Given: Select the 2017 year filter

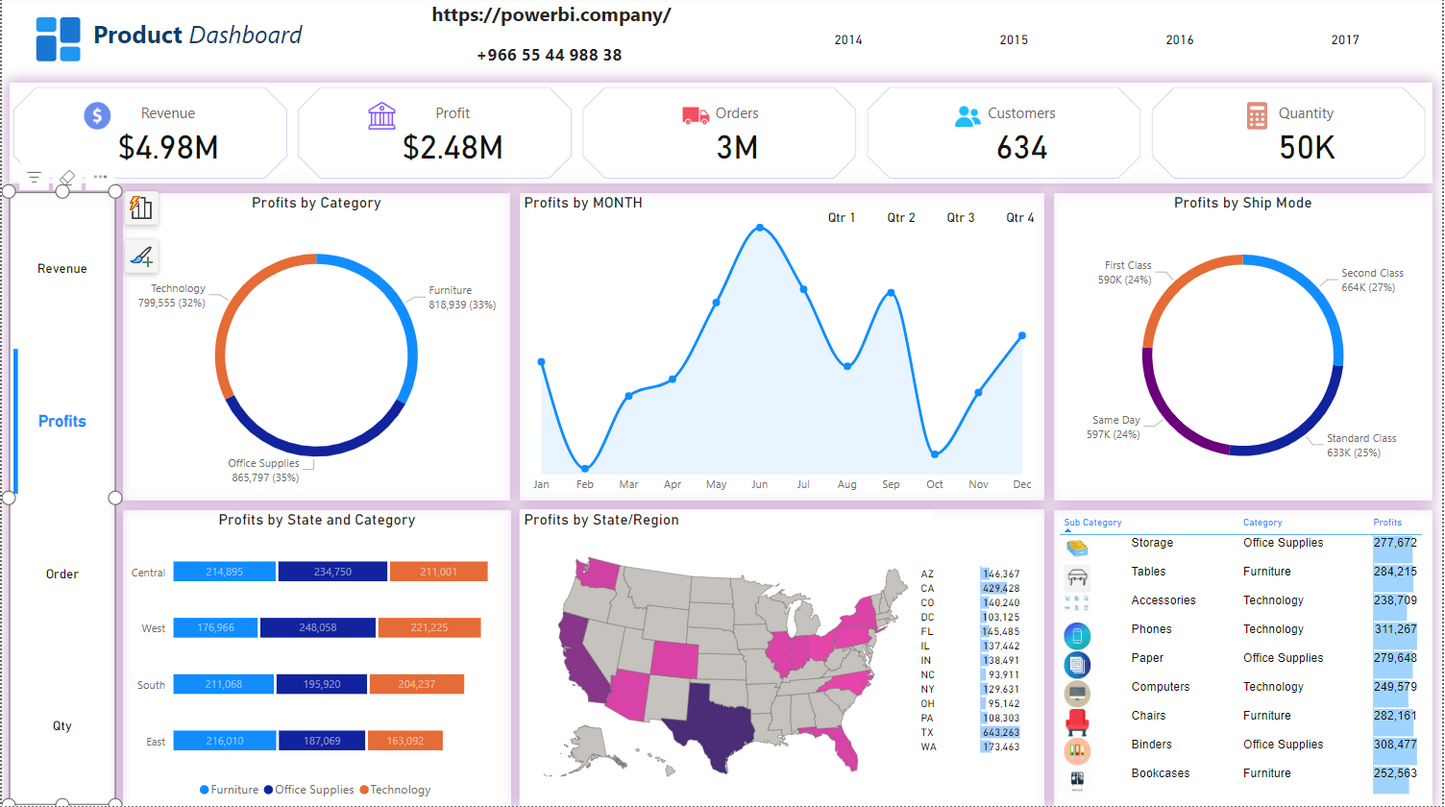Looking at the screenshot, I should [1344, 40].
